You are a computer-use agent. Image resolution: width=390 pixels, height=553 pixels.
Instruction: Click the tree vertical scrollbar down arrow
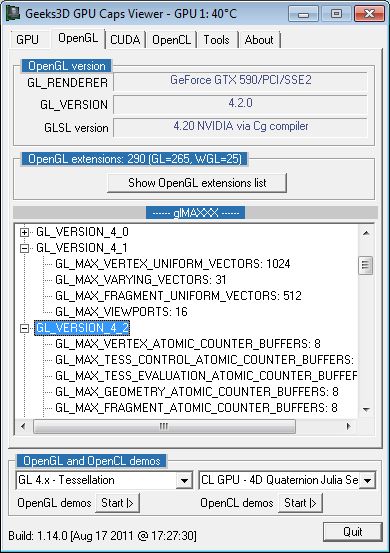point(366,410)
